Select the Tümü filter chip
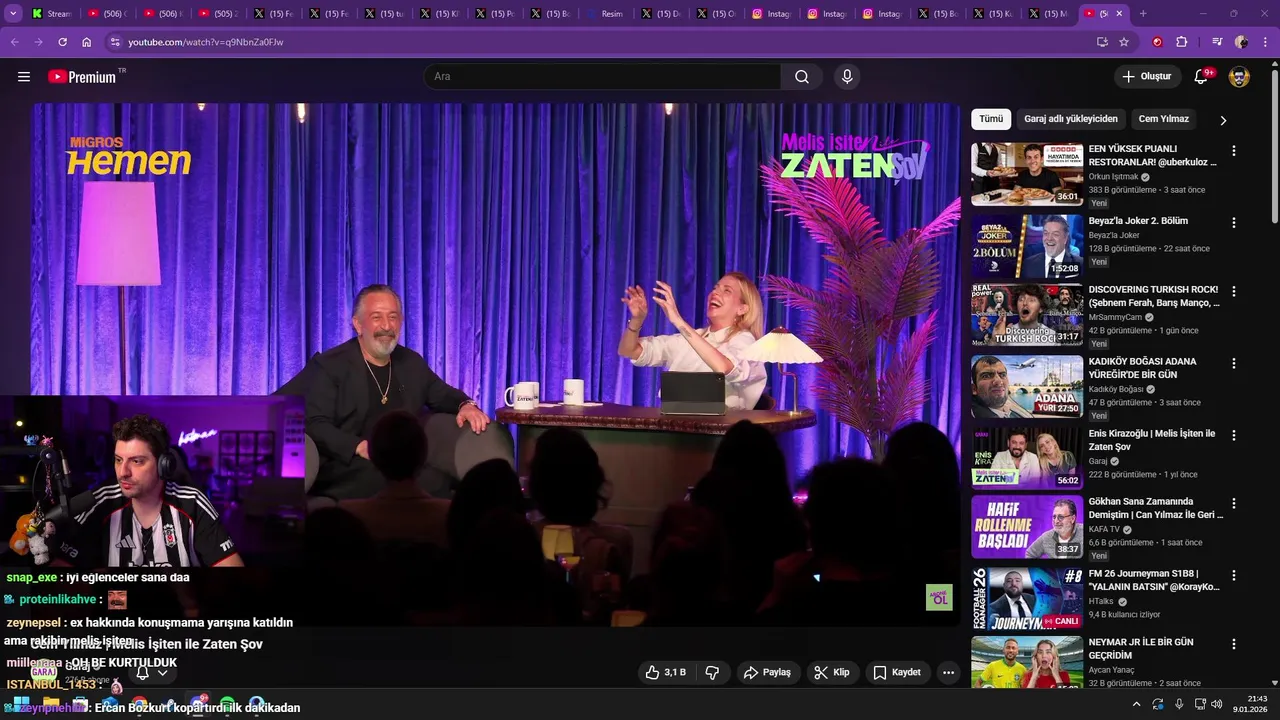This screenshot has height=720, width=1280. click(x=991, y=119)
